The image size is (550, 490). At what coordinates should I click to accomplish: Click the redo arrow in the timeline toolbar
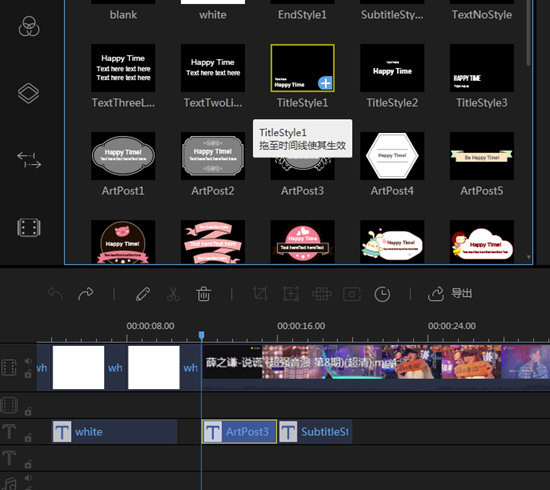tap(86, 294)
